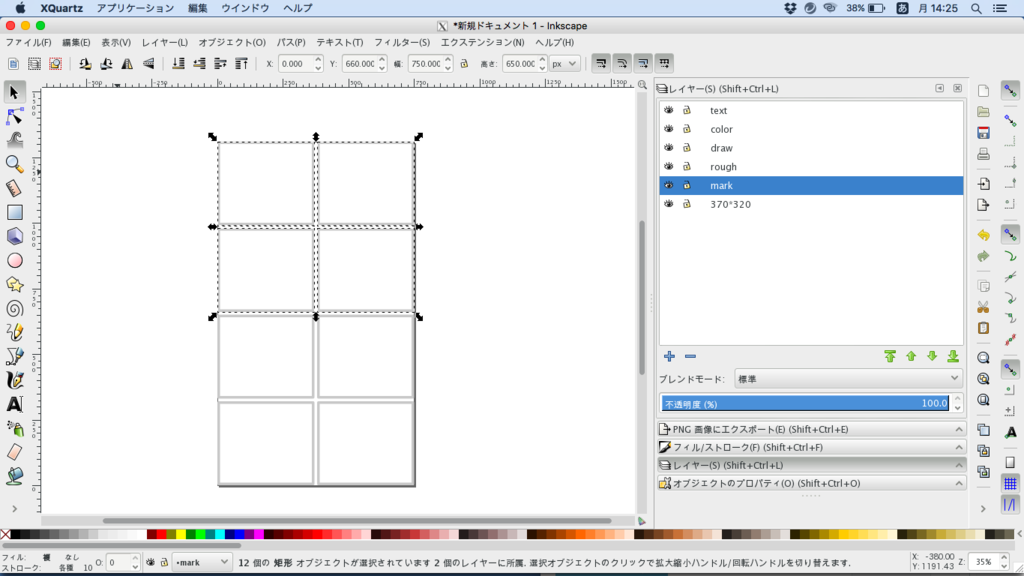
Task: Toggle visibility of text layer
Action: click(668, 110)
